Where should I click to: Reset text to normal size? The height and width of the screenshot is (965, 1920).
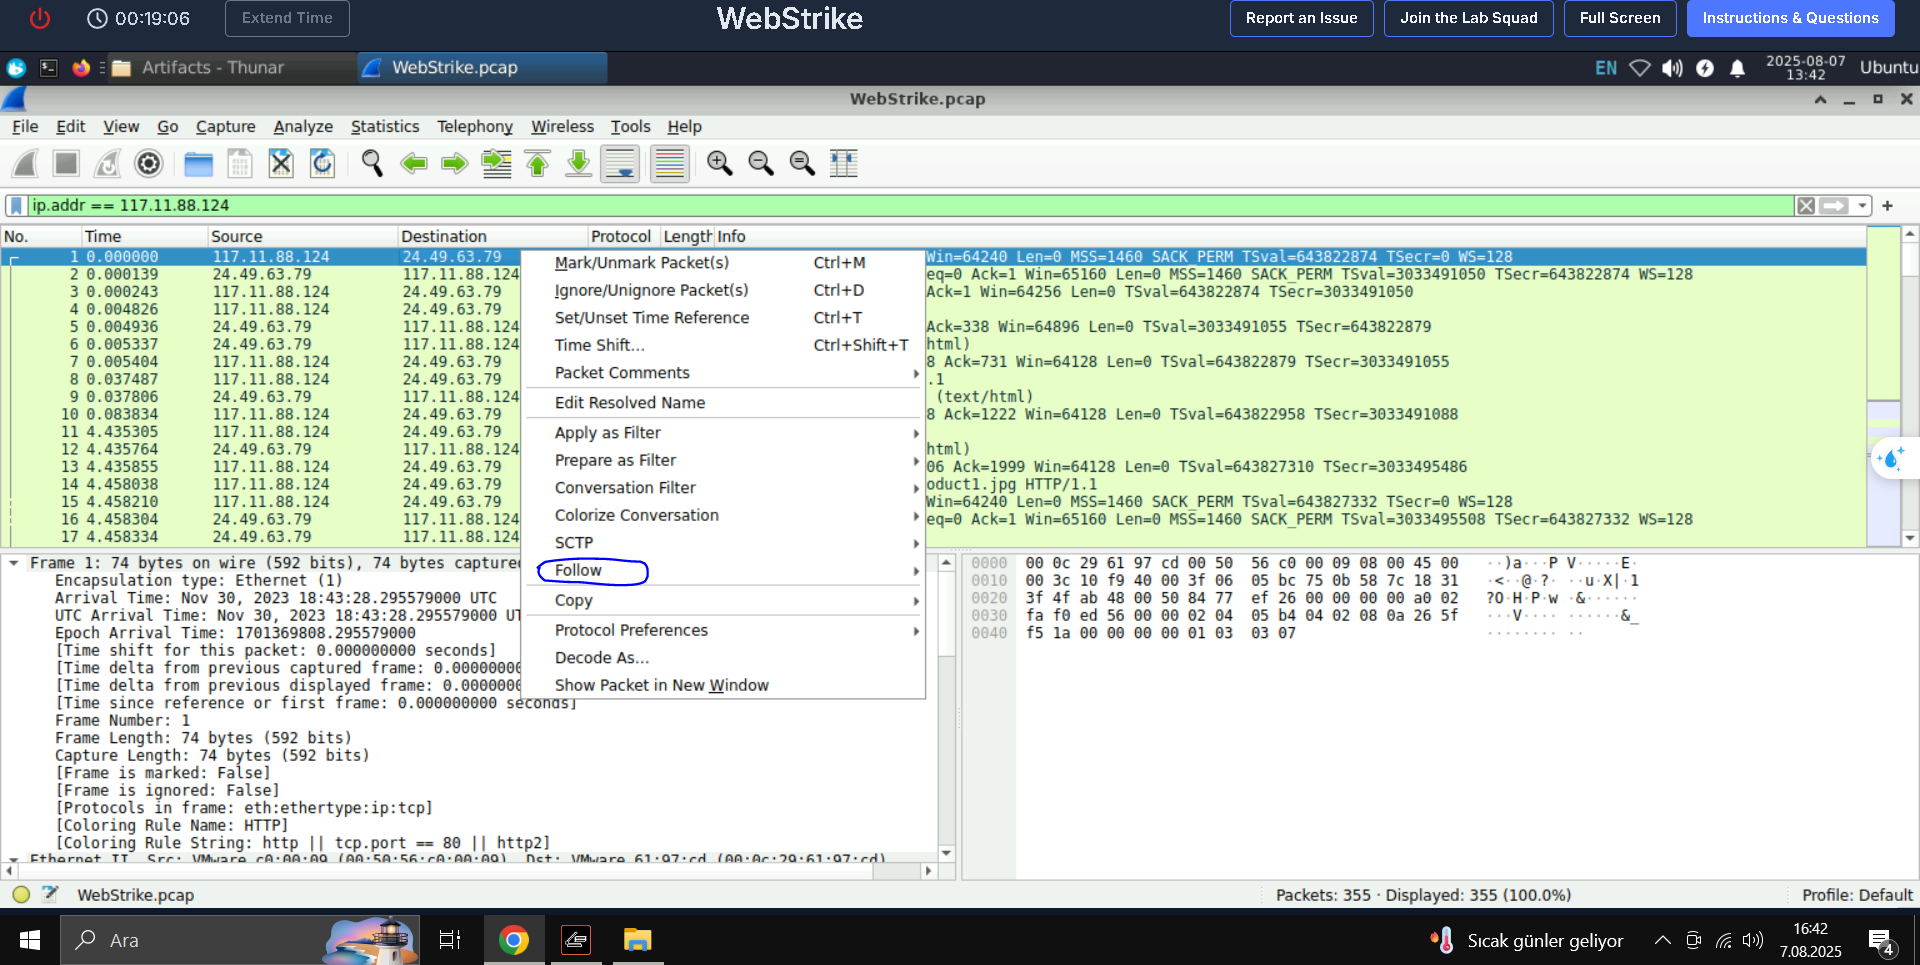(x=802, y=163)
